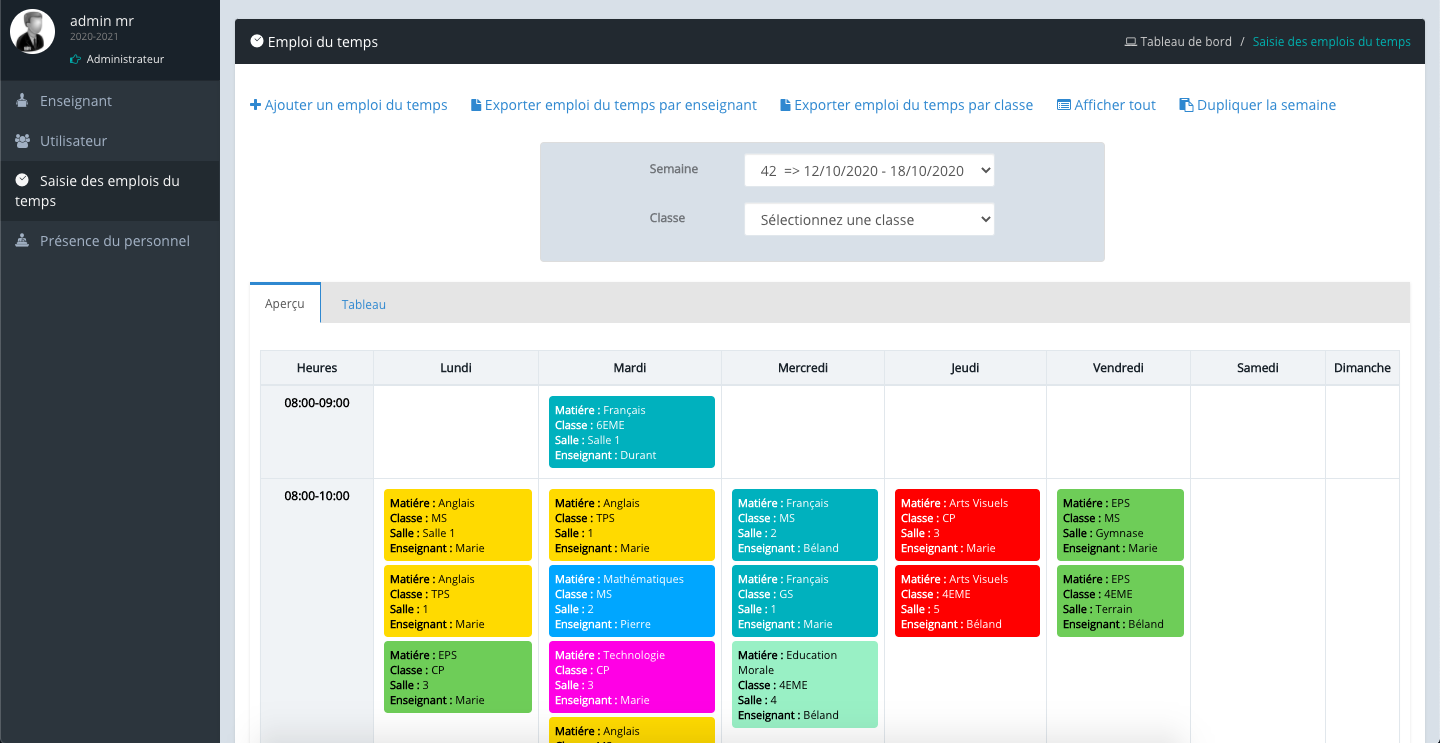Click the list icon for Afficher tout

(1064, 105)
